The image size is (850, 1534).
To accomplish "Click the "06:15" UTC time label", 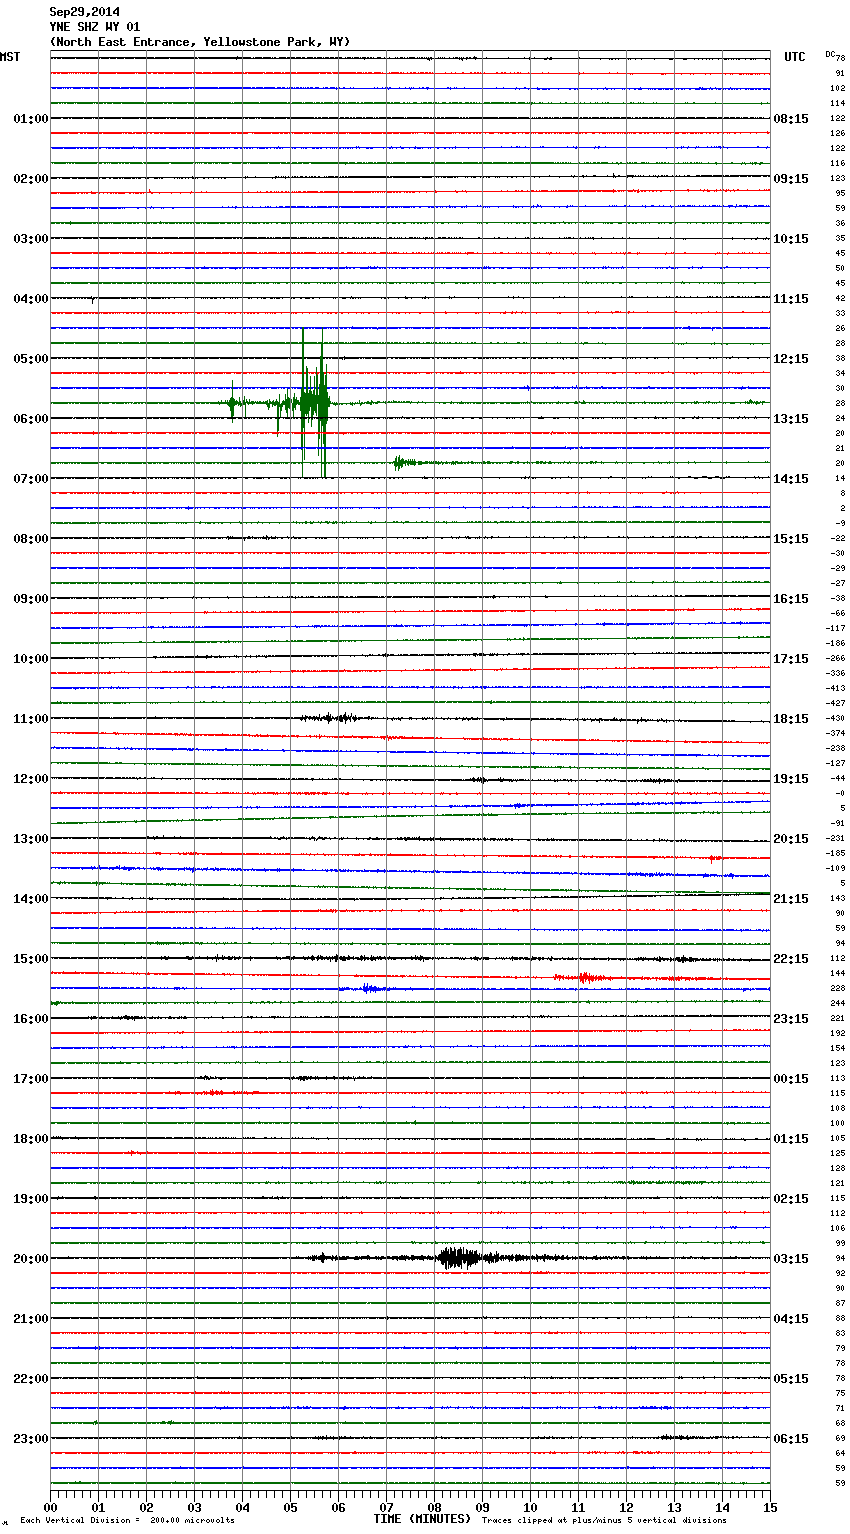I will tap(791, 1439).
